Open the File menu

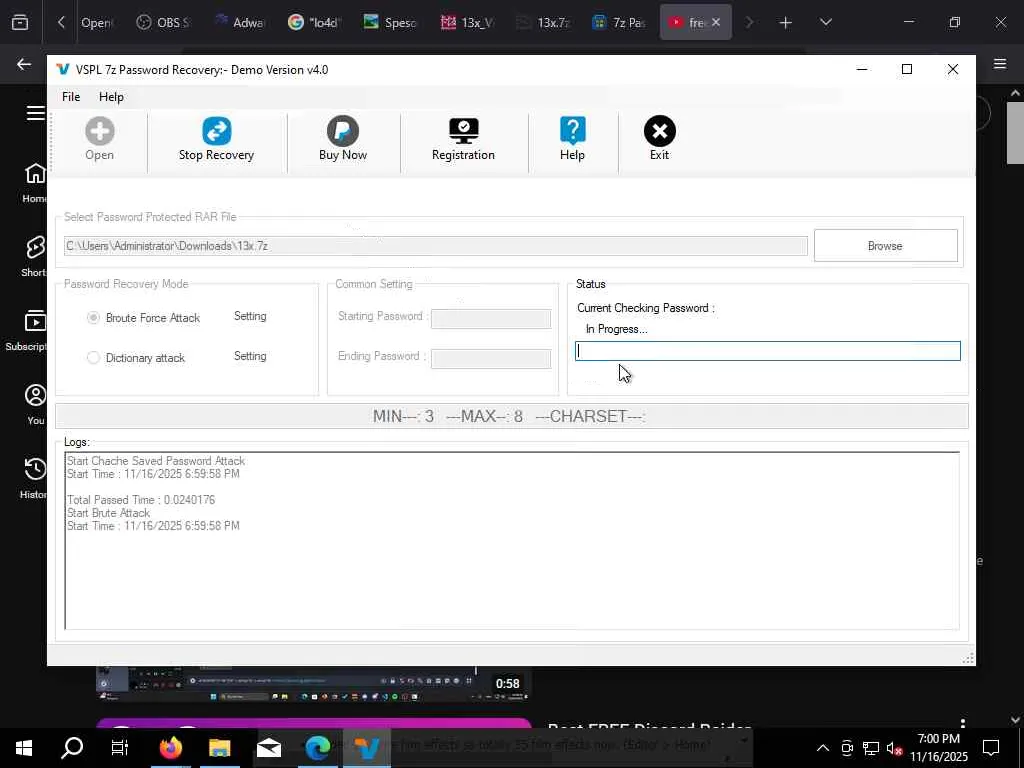[x=71, y=97]
